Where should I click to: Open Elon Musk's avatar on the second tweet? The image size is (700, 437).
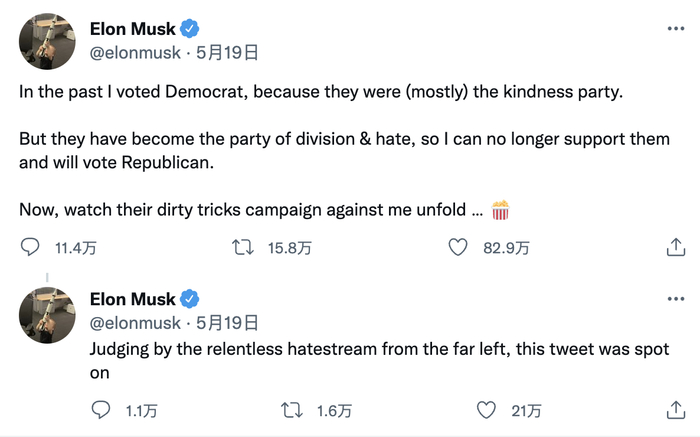tap(48, 315)
